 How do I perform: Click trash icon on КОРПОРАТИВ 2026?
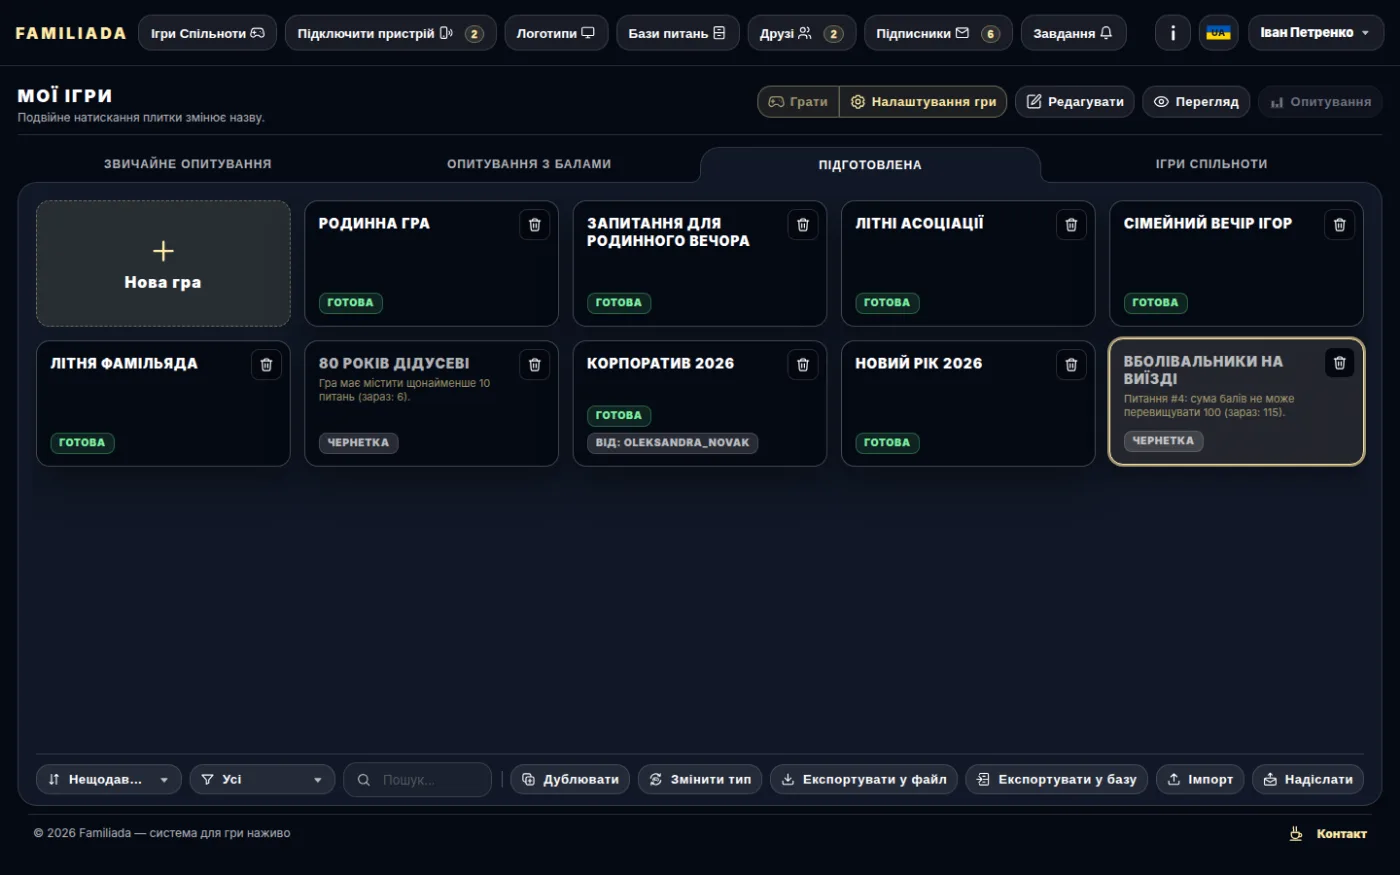[803, 365]
